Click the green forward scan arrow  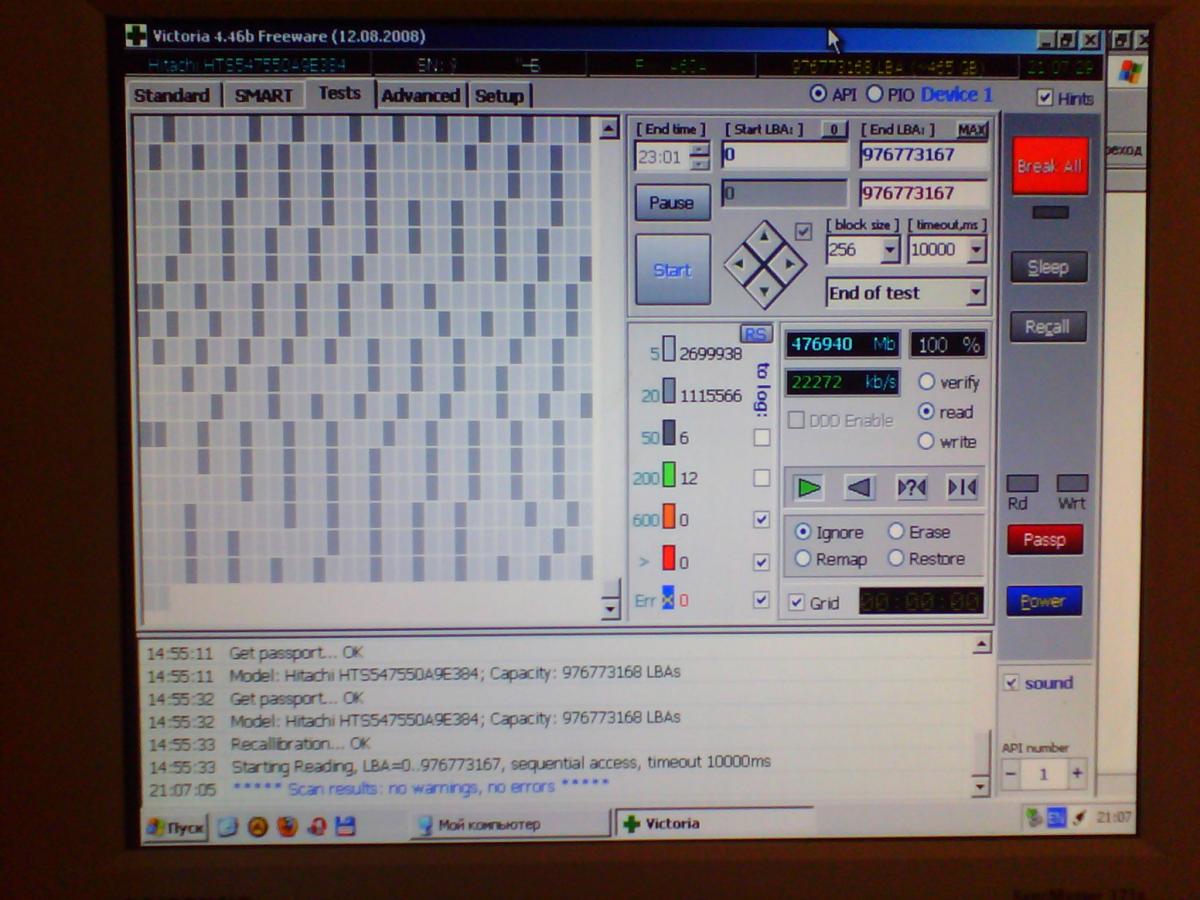tap(809, 488)
